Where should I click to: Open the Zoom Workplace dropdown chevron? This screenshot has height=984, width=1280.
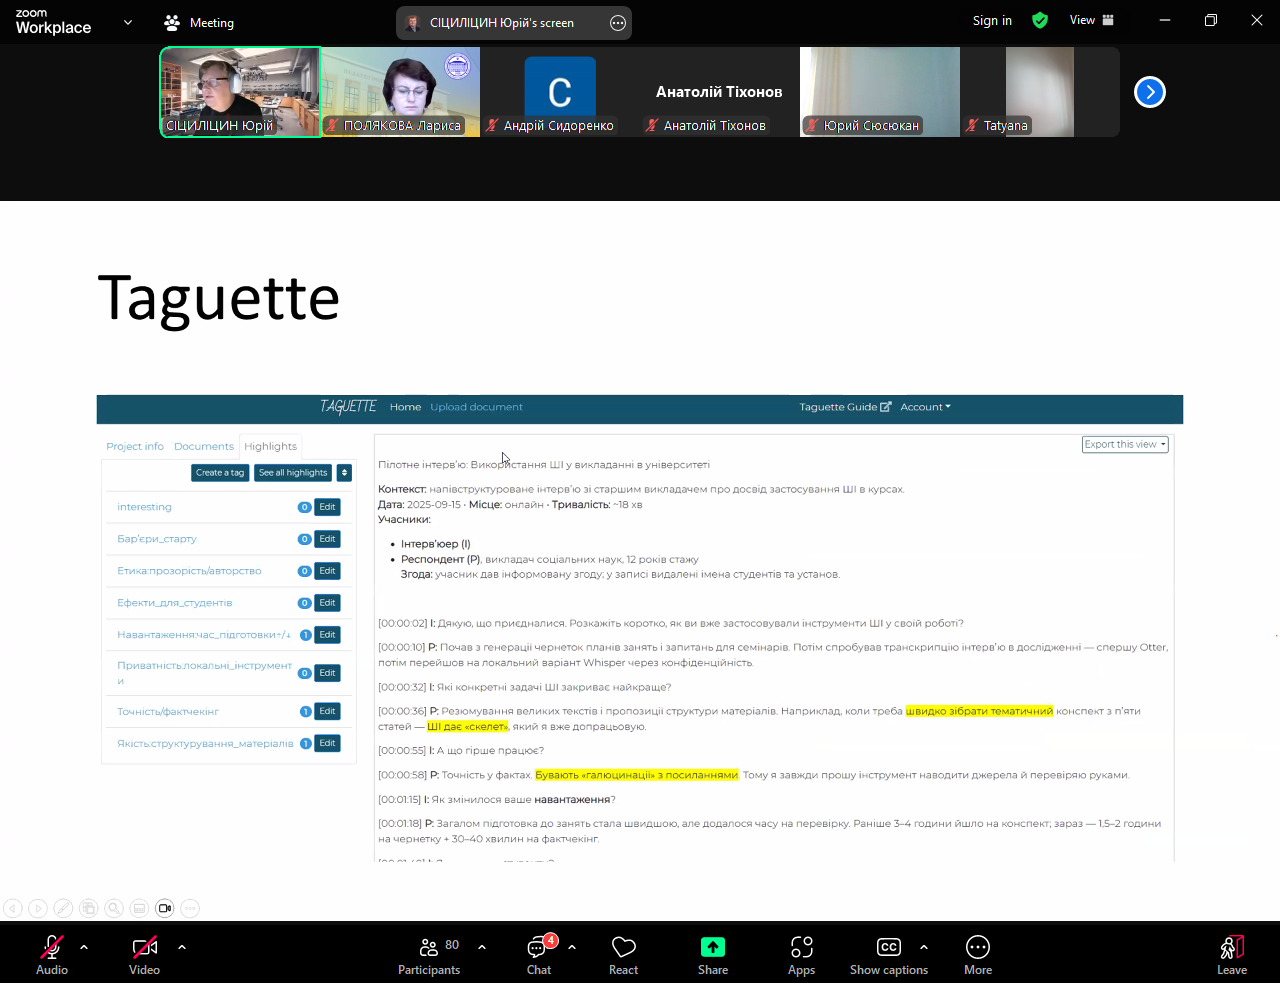[128, 22]
